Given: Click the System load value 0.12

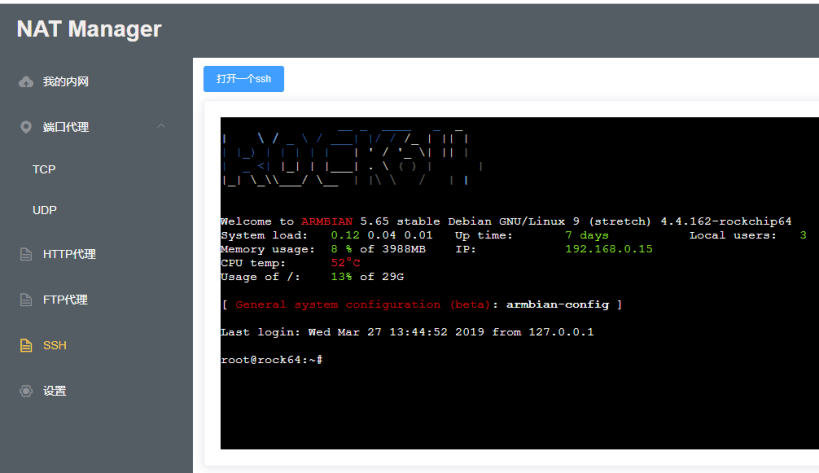Looking at the screenshot, I should pyautogui.click(x=345, y=235).
